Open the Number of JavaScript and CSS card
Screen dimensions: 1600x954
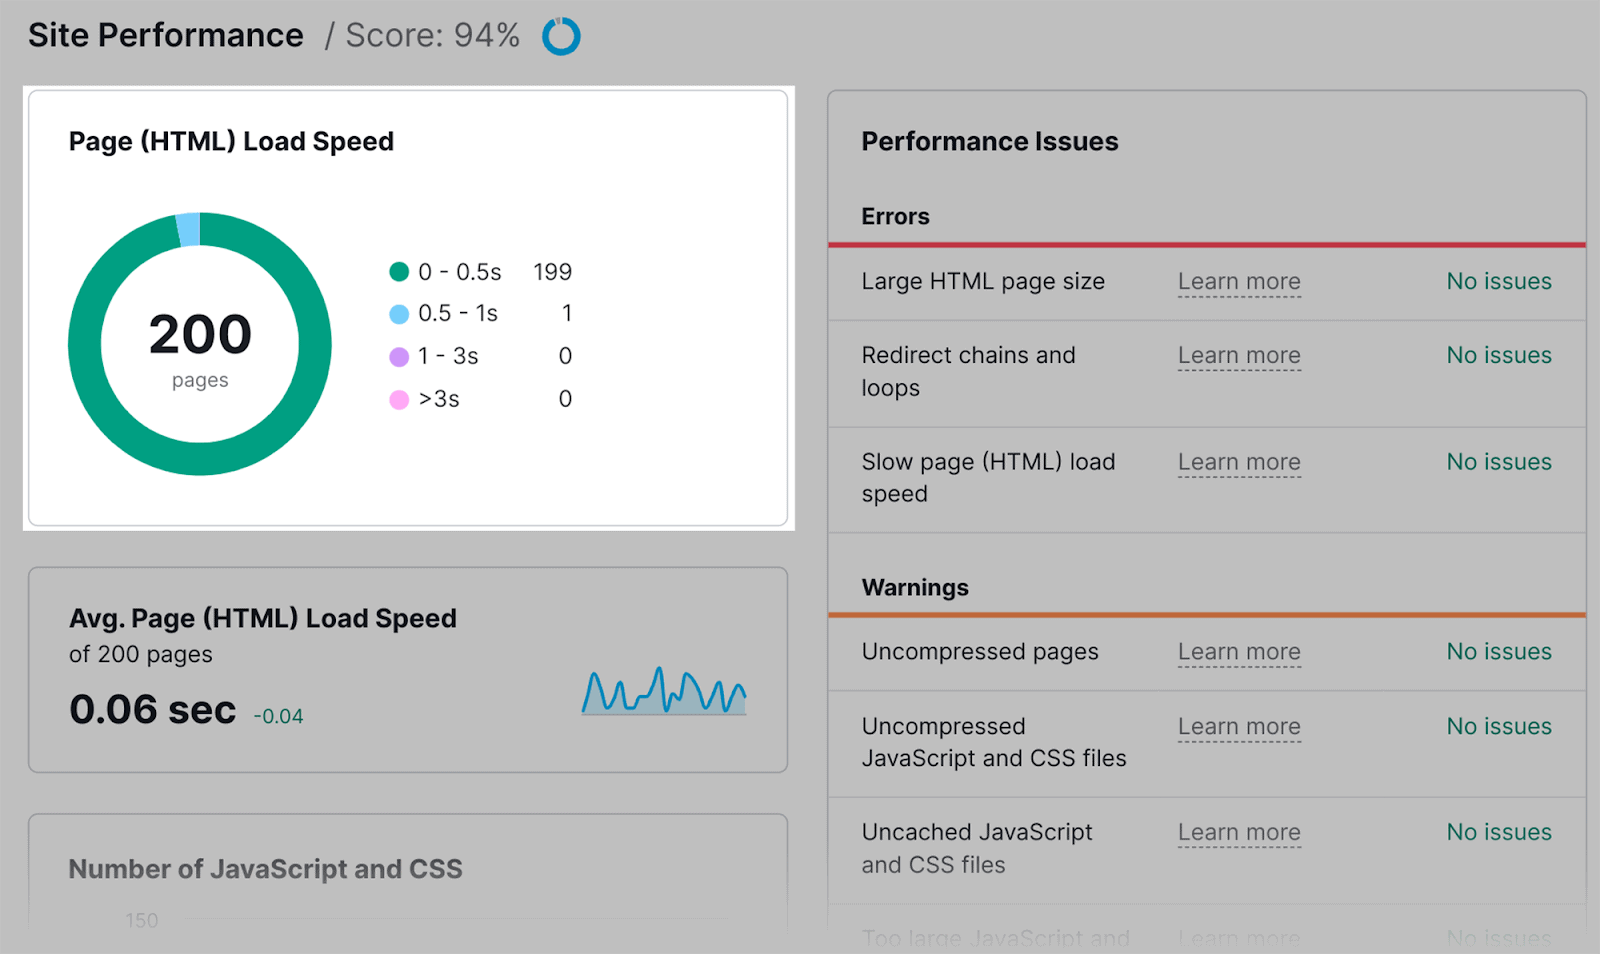[264, 869]
